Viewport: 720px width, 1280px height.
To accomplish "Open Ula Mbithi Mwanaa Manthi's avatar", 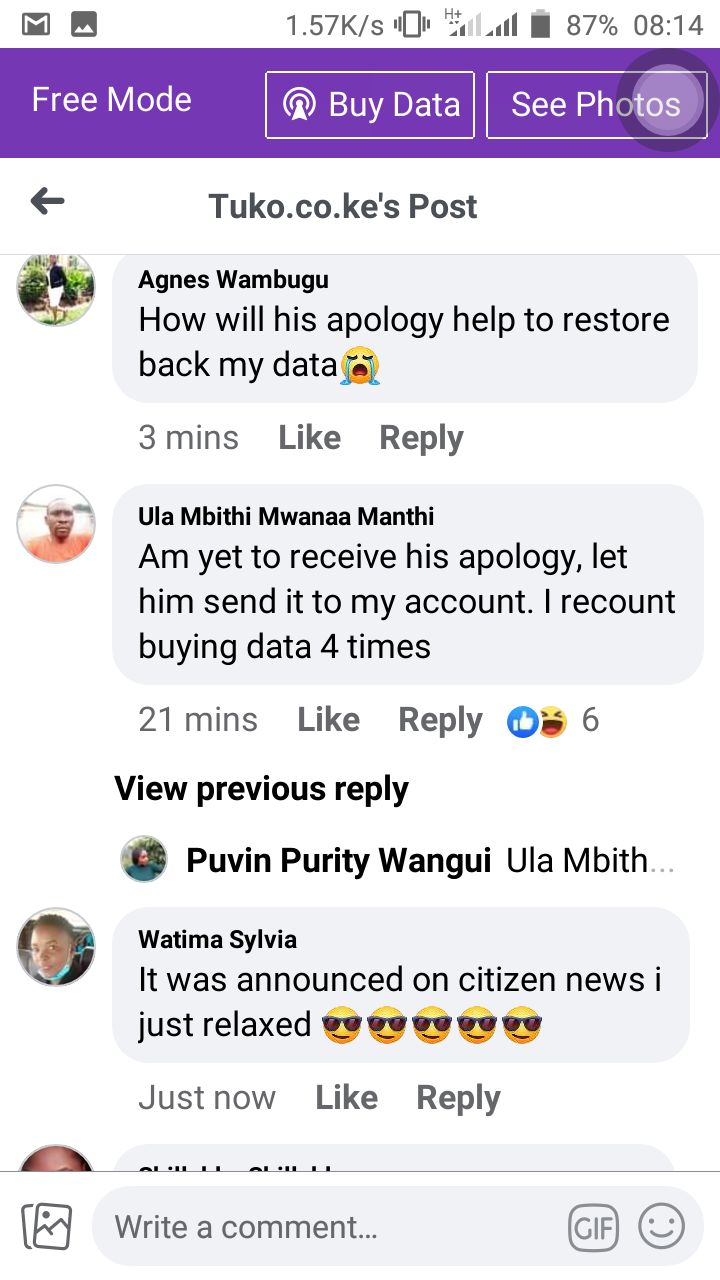I will 56,524.
